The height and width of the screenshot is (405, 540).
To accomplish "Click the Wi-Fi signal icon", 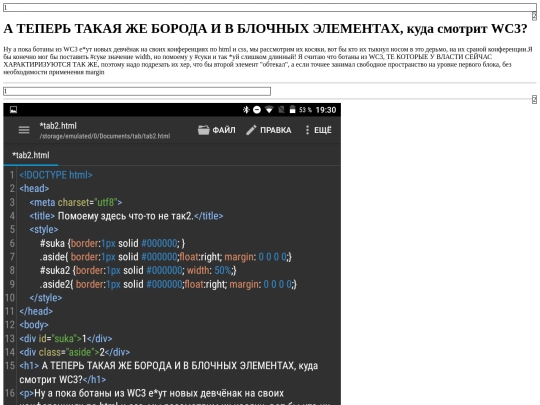I will [x=269, y=110].
